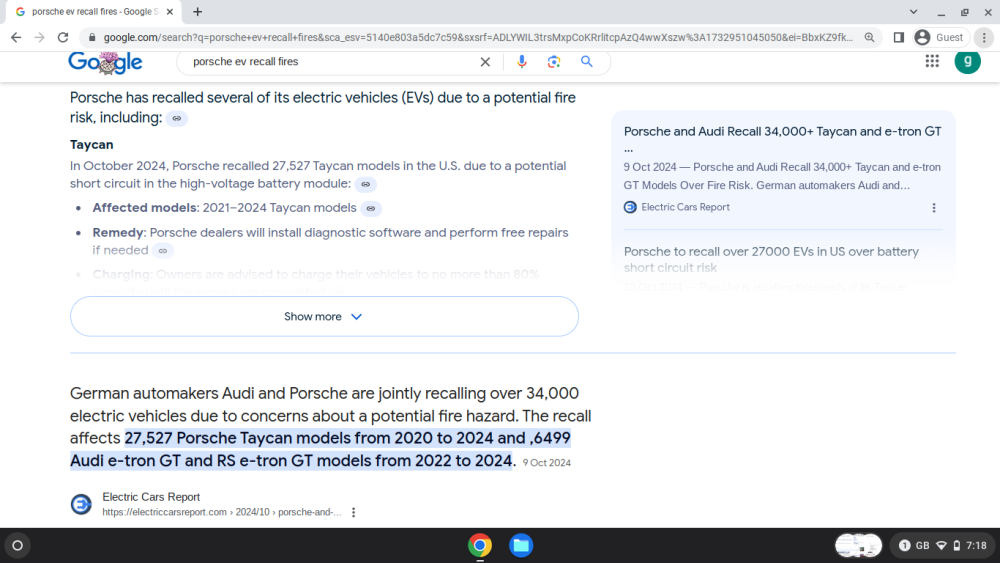Viewport: 1000px width, 563px height.
Task: Open source link chip after 'battery module:'
Action: click(365, 184)
